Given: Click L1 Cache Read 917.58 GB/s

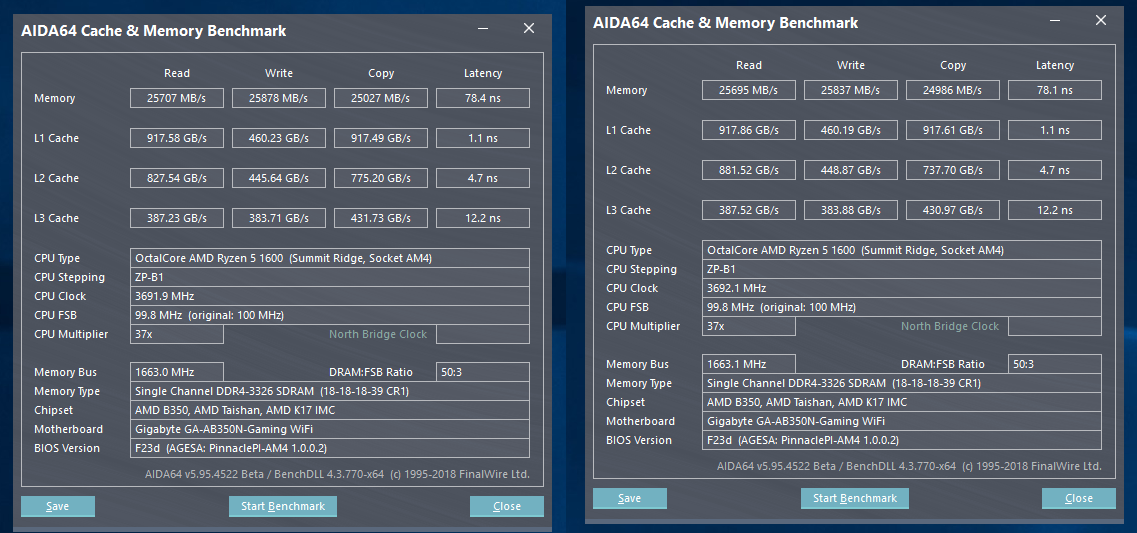Looking at the screenshot, I should (x=177, y=138).
